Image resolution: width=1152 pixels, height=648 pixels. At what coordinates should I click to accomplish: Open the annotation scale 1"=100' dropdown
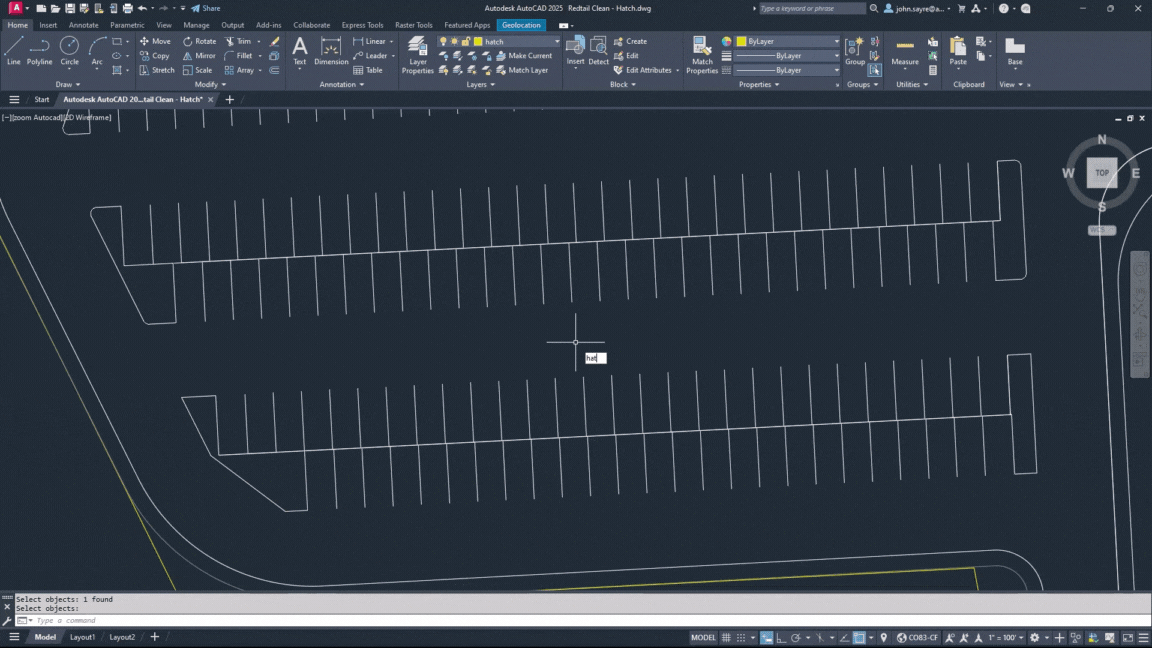click(x=1006, y=638)
